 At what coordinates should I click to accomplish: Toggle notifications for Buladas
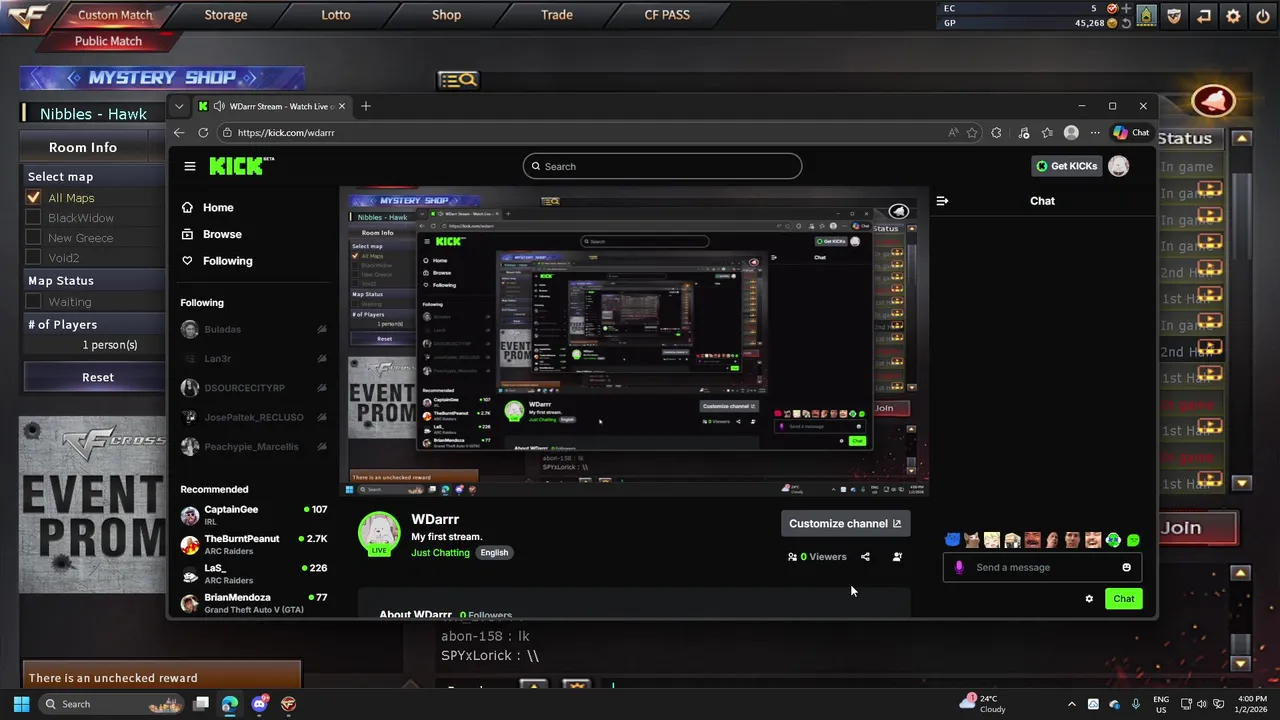tap(322, 329)
